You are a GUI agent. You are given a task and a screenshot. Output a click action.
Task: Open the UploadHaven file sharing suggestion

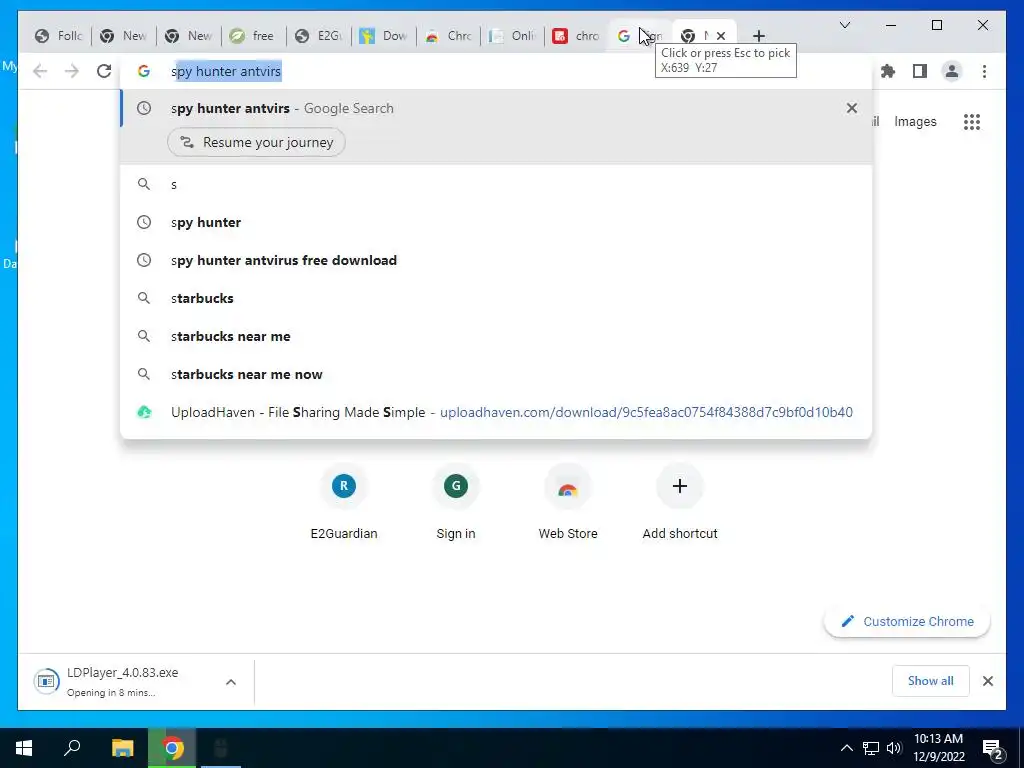[x=496, y=412]
